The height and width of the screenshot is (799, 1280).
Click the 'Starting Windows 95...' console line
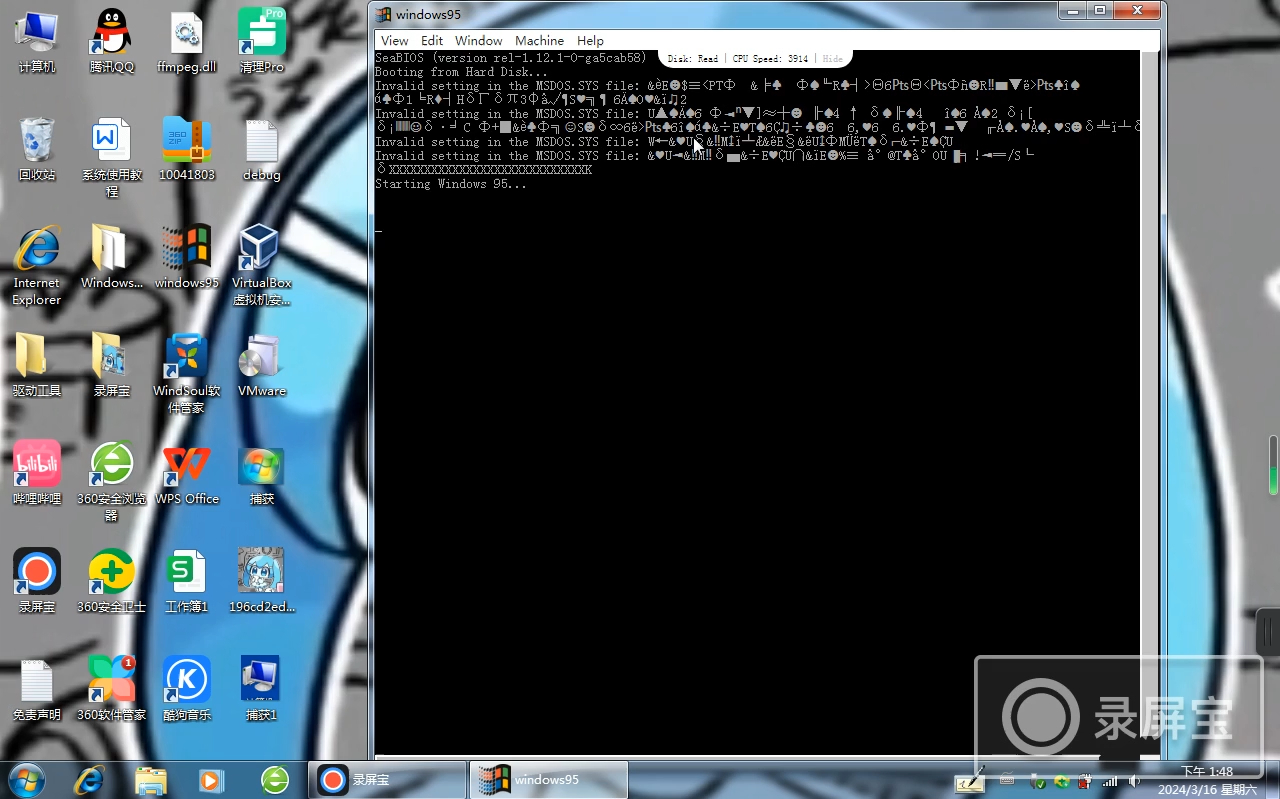click(451, 184)
